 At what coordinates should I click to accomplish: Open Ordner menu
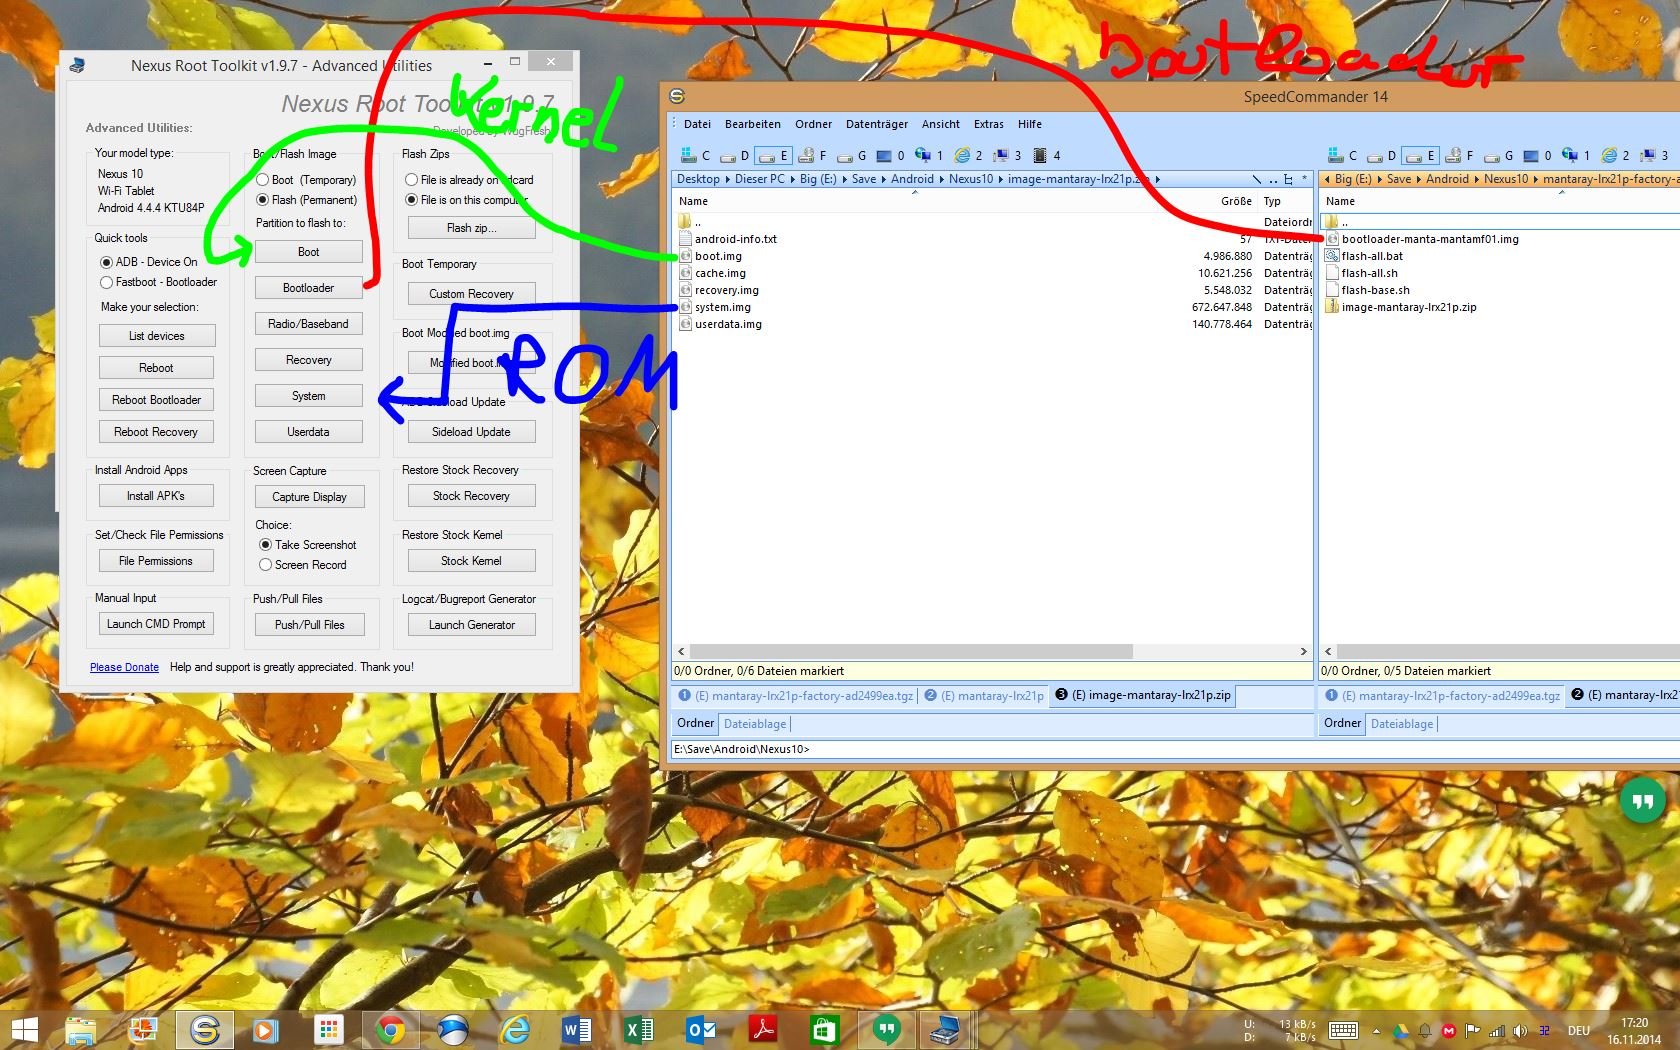813,124
